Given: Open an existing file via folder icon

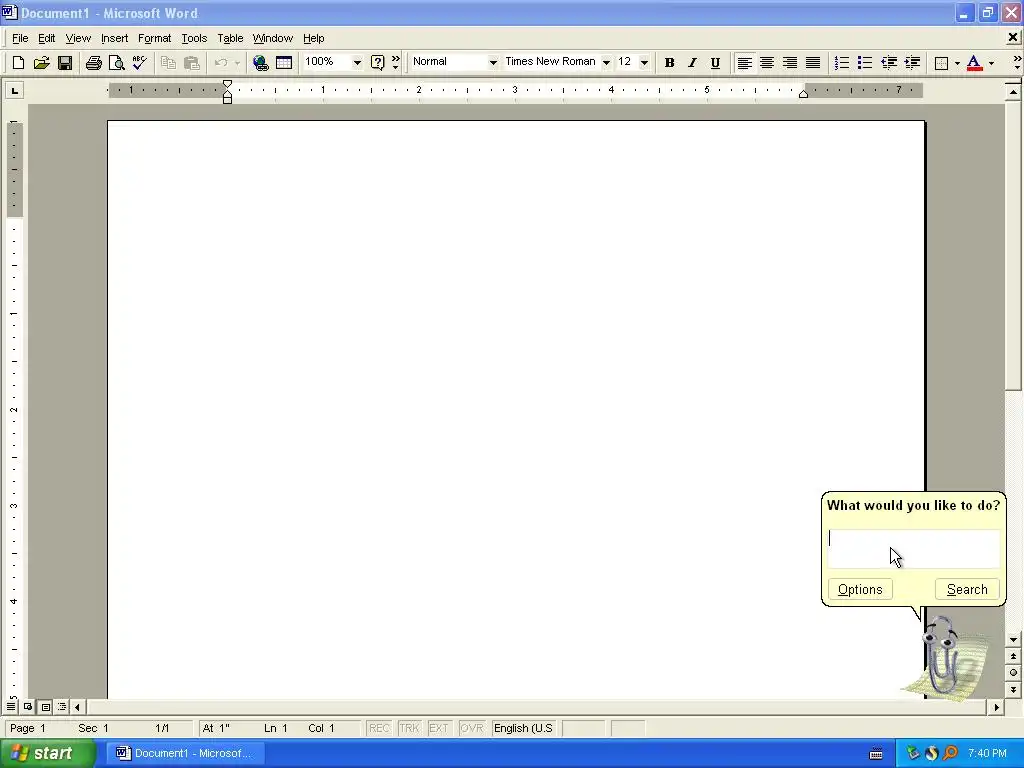Looking at the screenshot, I should 41,63.
